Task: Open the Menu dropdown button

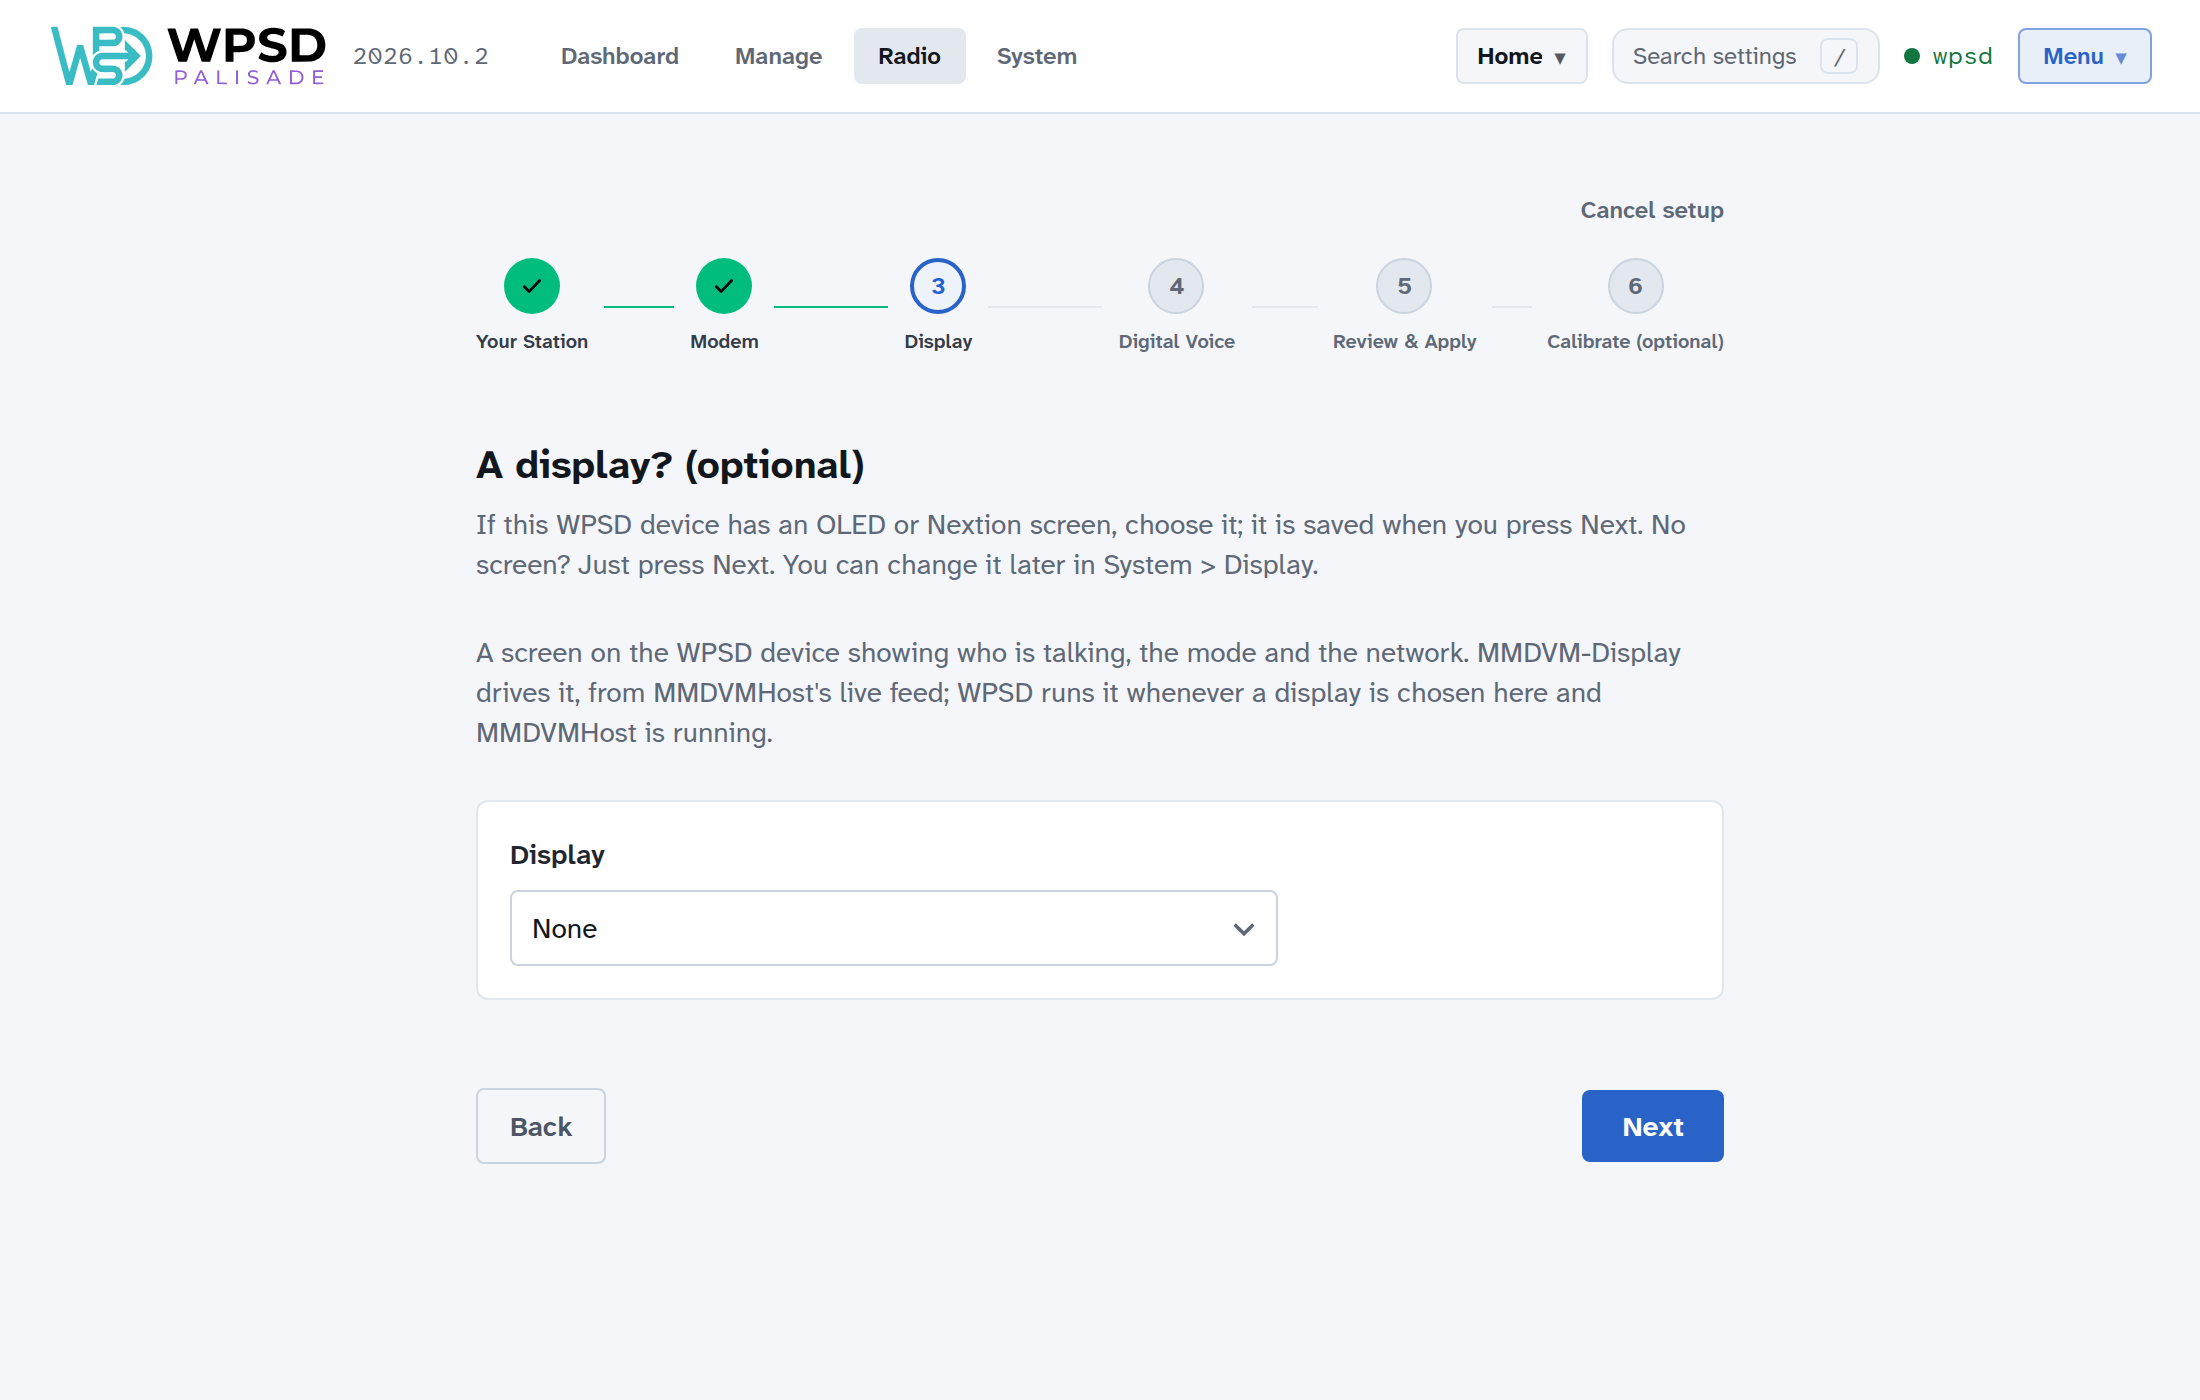Action: (2084, 56)
